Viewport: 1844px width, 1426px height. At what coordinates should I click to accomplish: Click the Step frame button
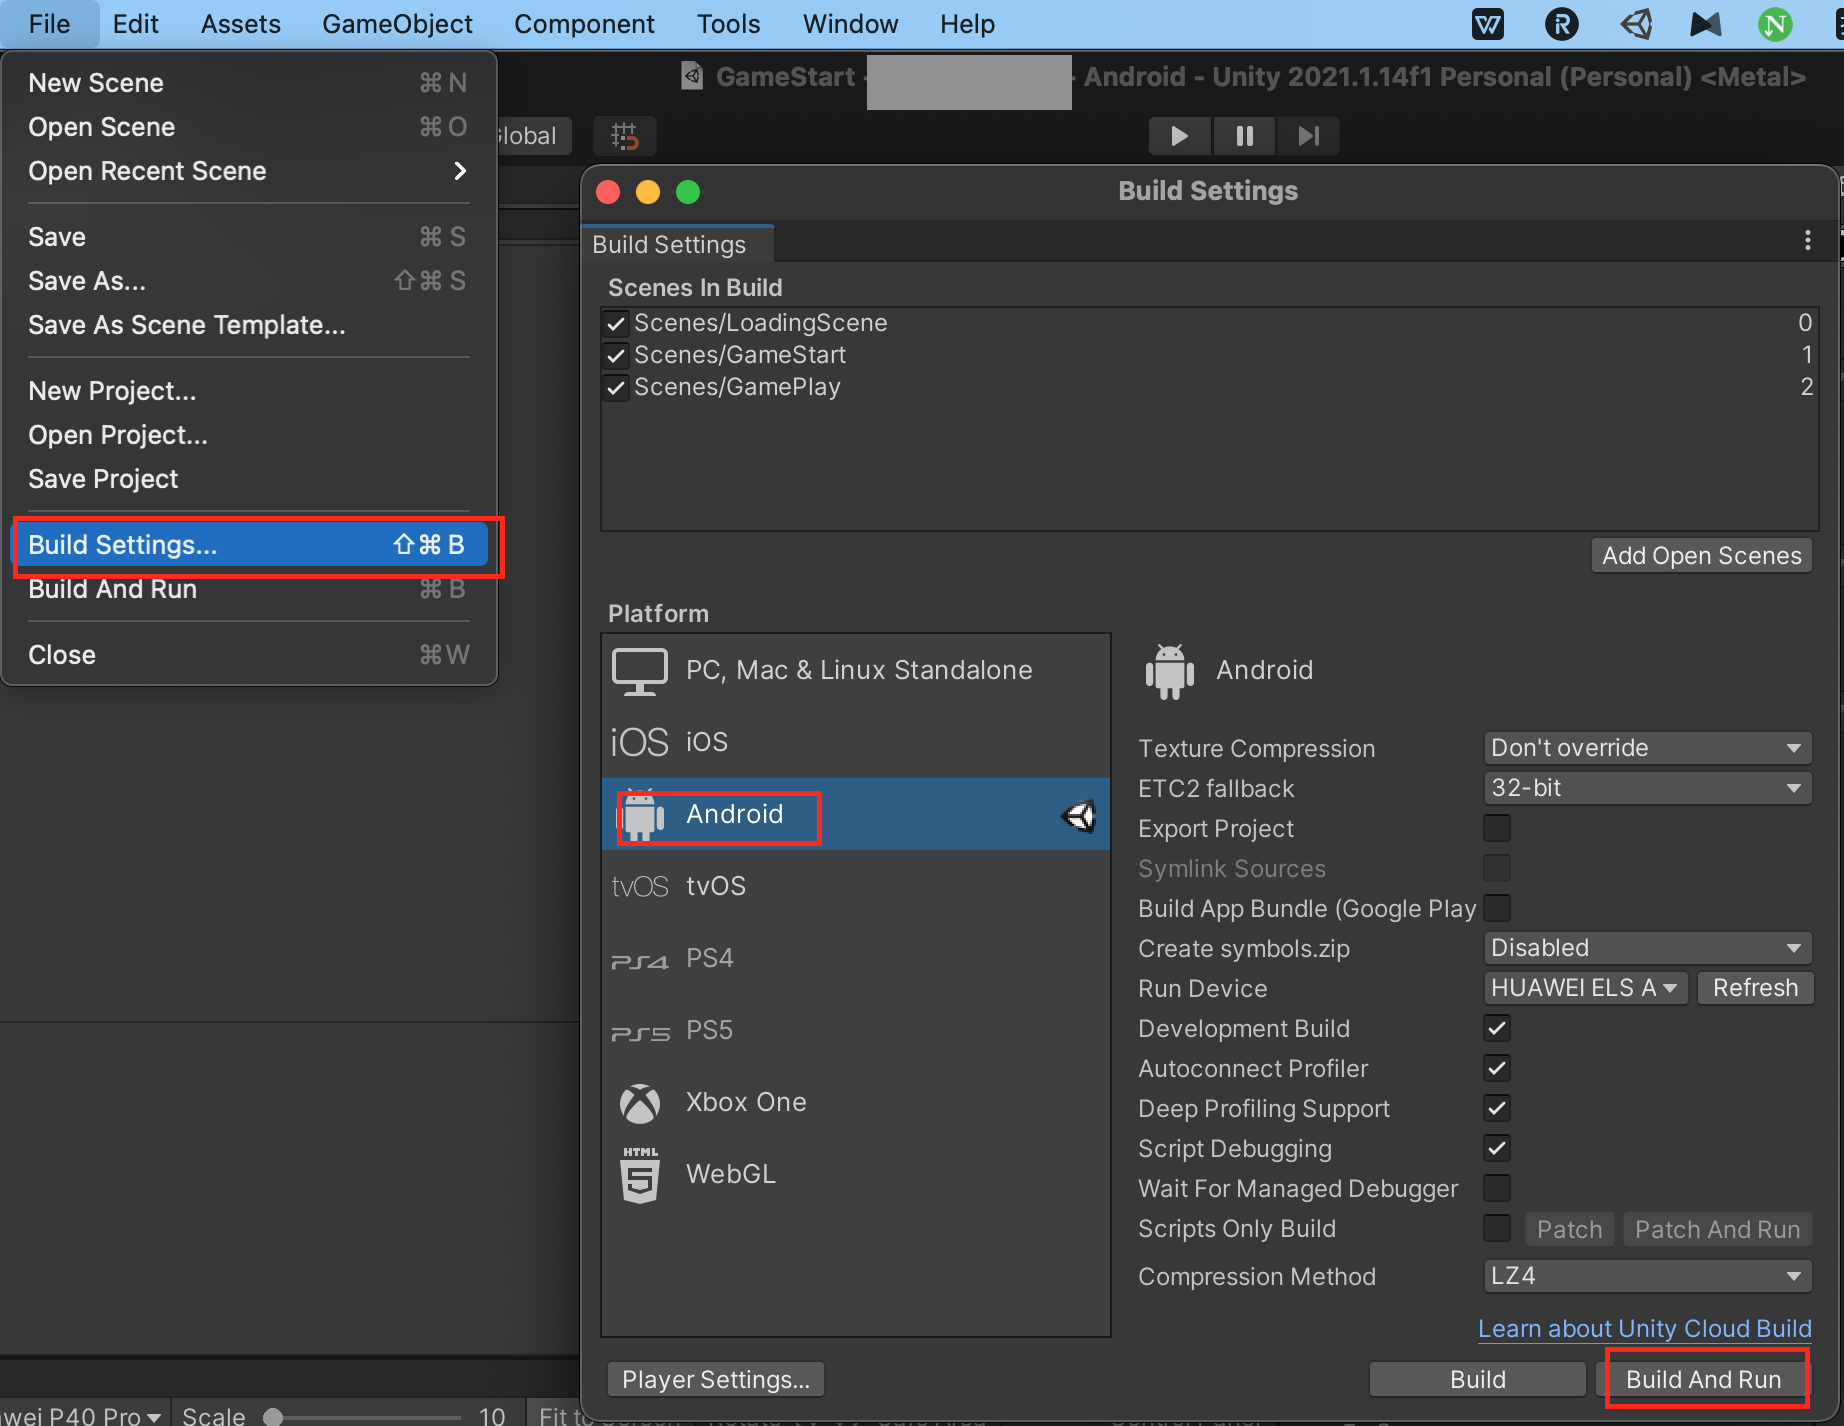click(x=1308, y=136)
